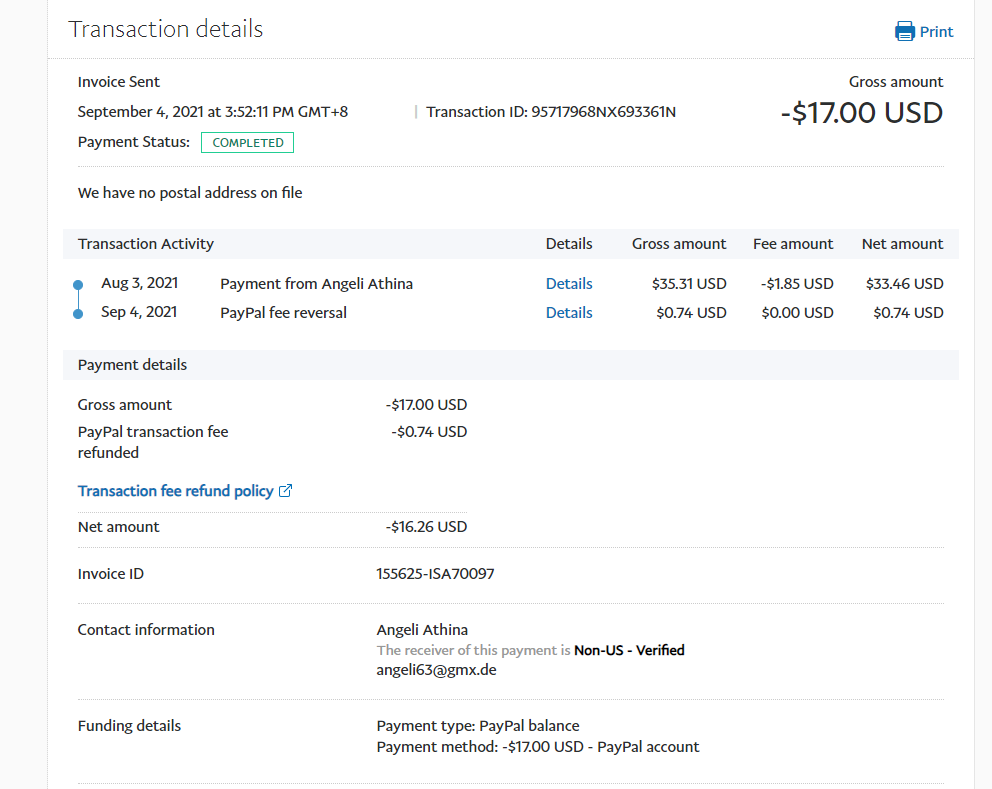Click the Payment details section header
992x789 pixels.
click(x=132, y=365)
